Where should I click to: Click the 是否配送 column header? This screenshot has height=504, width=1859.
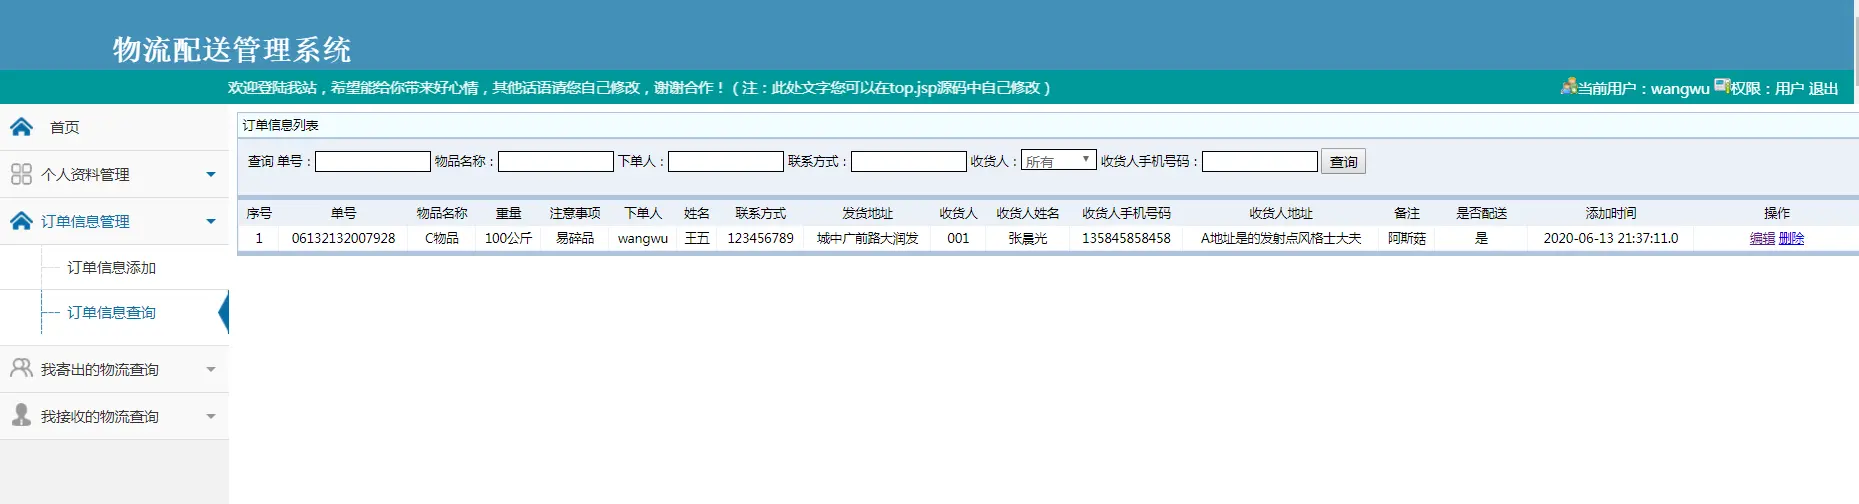1481,213
